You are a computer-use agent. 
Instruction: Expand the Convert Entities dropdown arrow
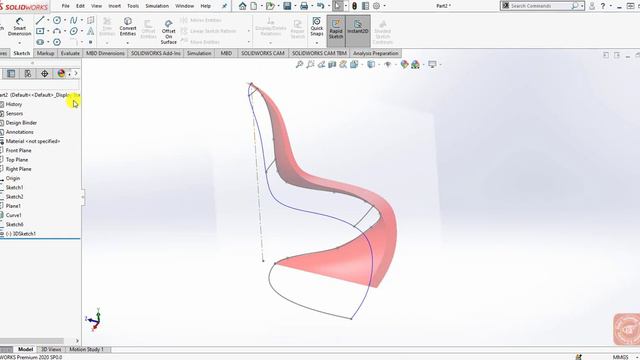(128, 42)
